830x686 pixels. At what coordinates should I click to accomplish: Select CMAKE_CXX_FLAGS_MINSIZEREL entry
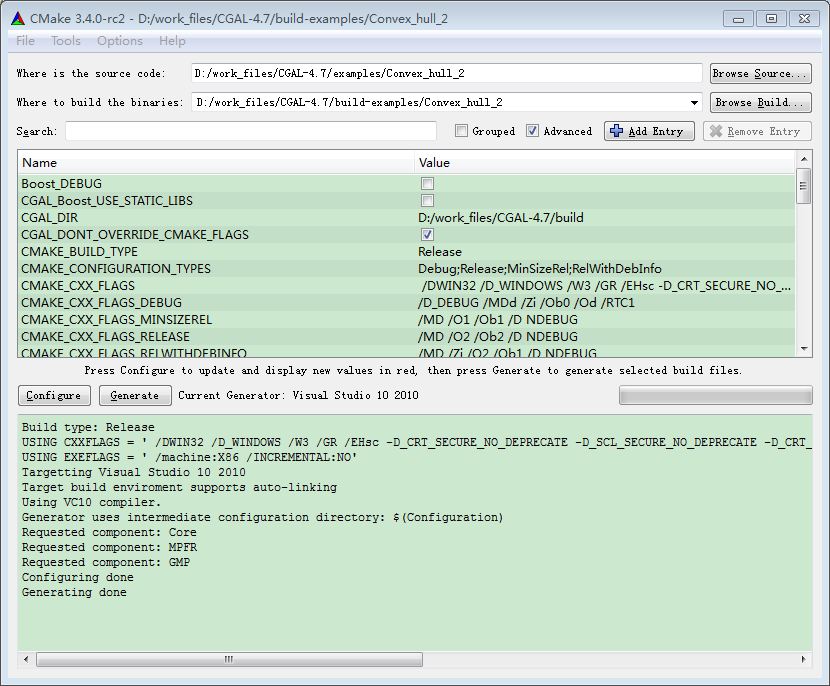pos(116,319)
